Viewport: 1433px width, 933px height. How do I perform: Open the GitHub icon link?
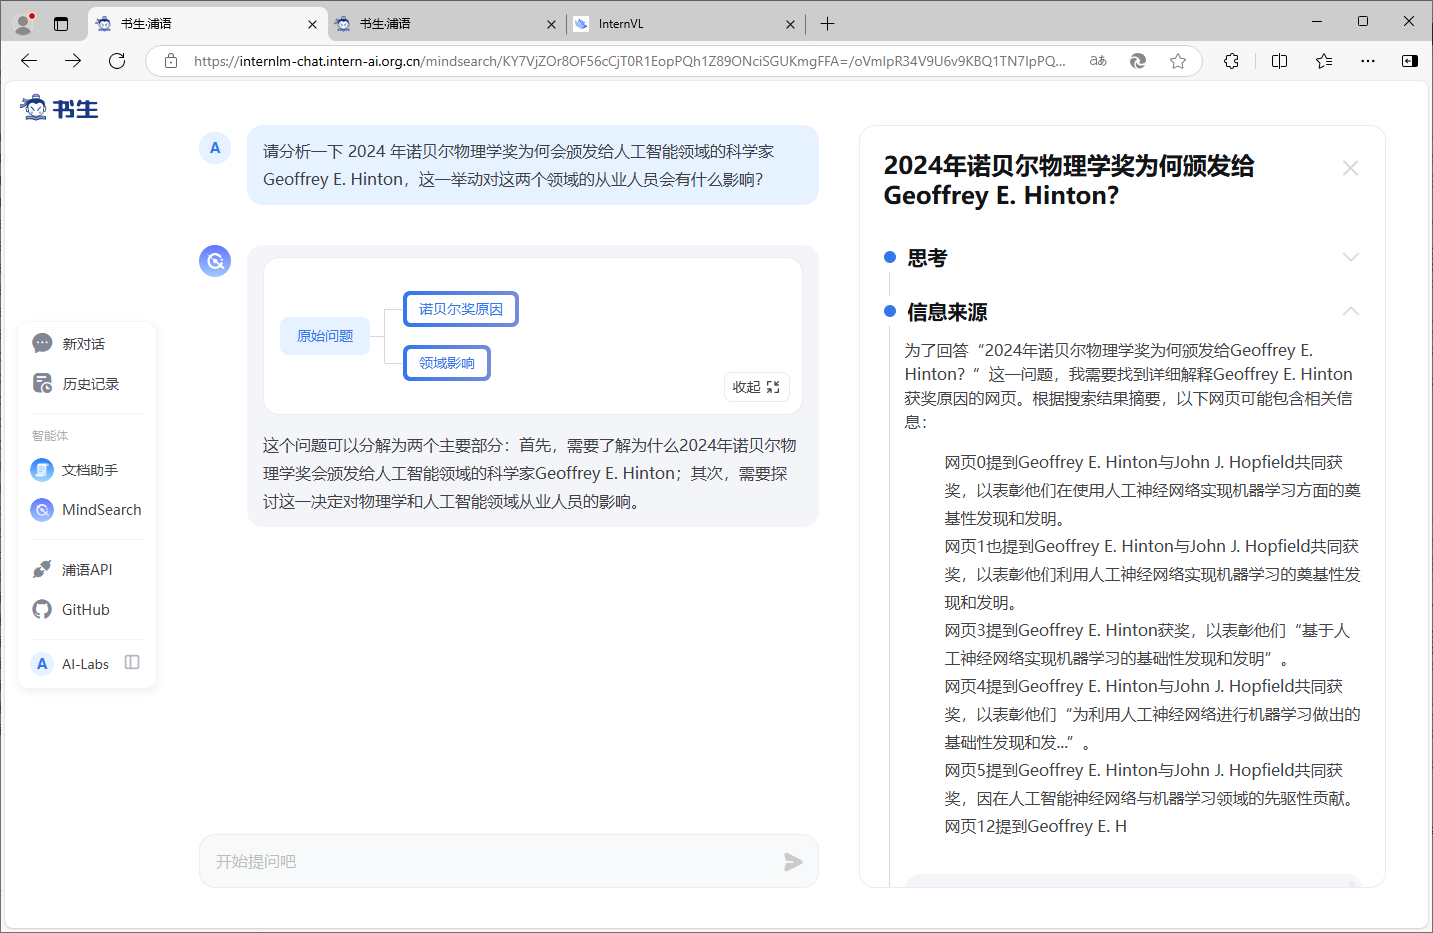coord(42,609)
